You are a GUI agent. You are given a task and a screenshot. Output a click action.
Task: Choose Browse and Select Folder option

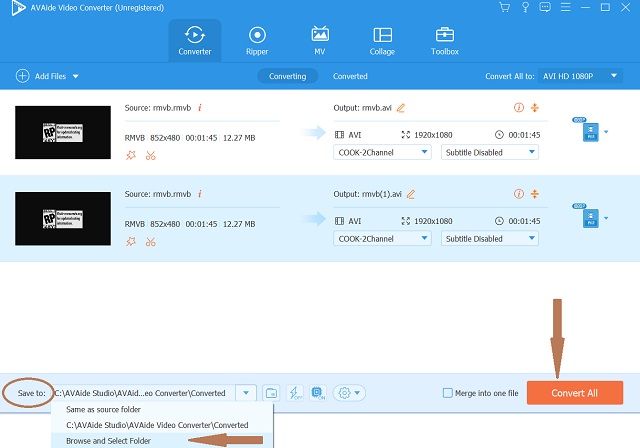tap(162, 441)
